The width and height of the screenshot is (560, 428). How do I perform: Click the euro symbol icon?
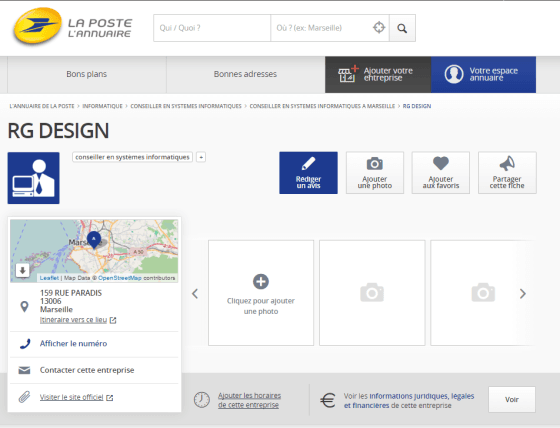click(x=328, y=400)
